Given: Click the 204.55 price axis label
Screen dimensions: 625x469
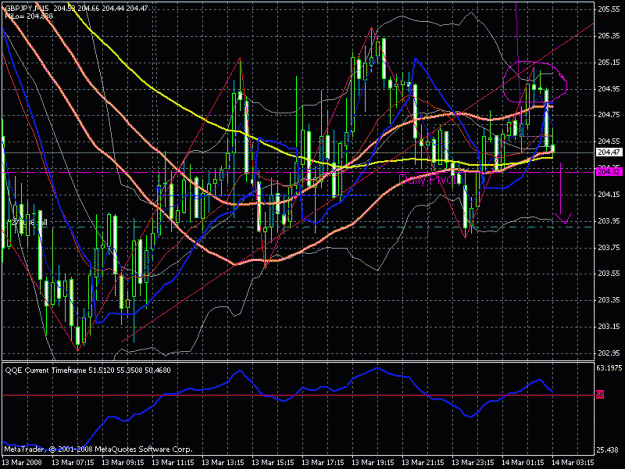Looking at the screenshot, I should tap(609, 141).
